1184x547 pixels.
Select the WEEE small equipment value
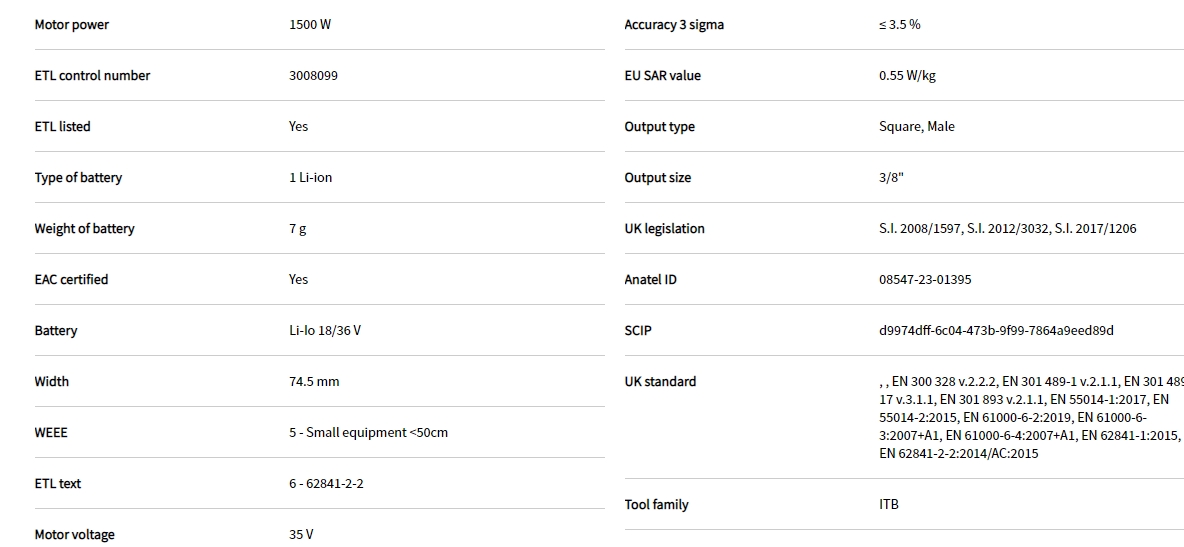368,433
